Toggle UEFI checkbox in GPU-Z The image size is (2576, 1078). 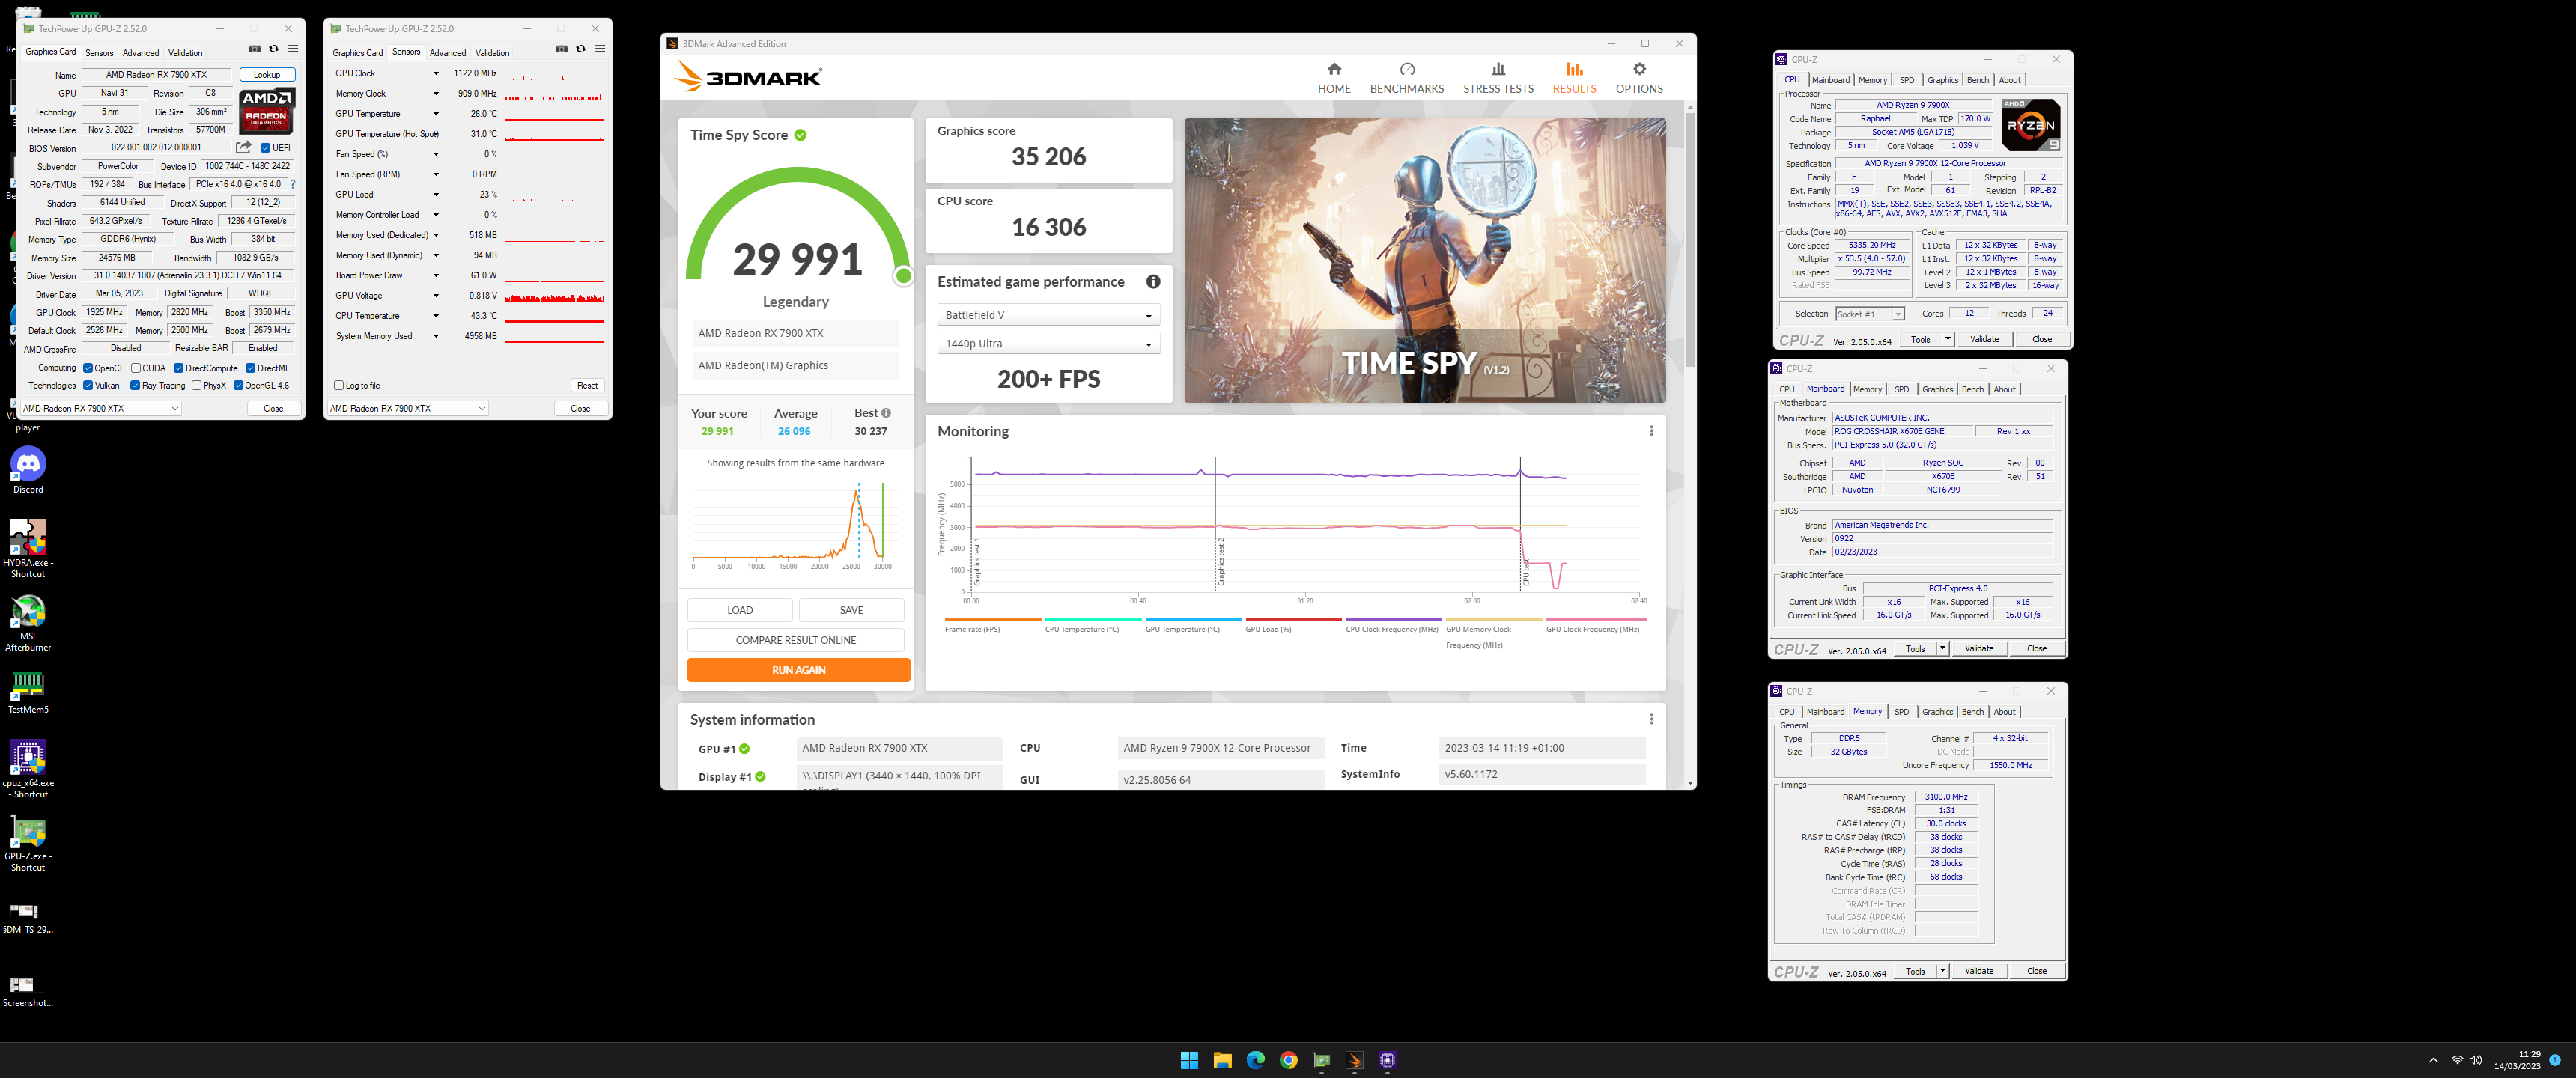tap(265, 148)
